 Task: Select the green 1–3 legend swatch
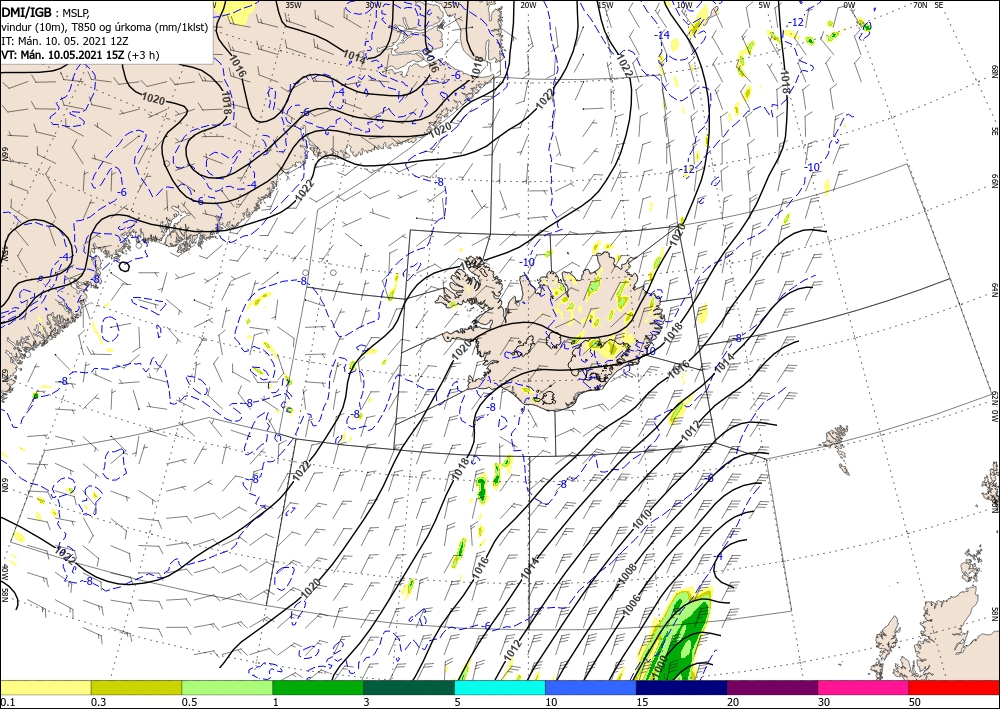click(x=318, y=687)
